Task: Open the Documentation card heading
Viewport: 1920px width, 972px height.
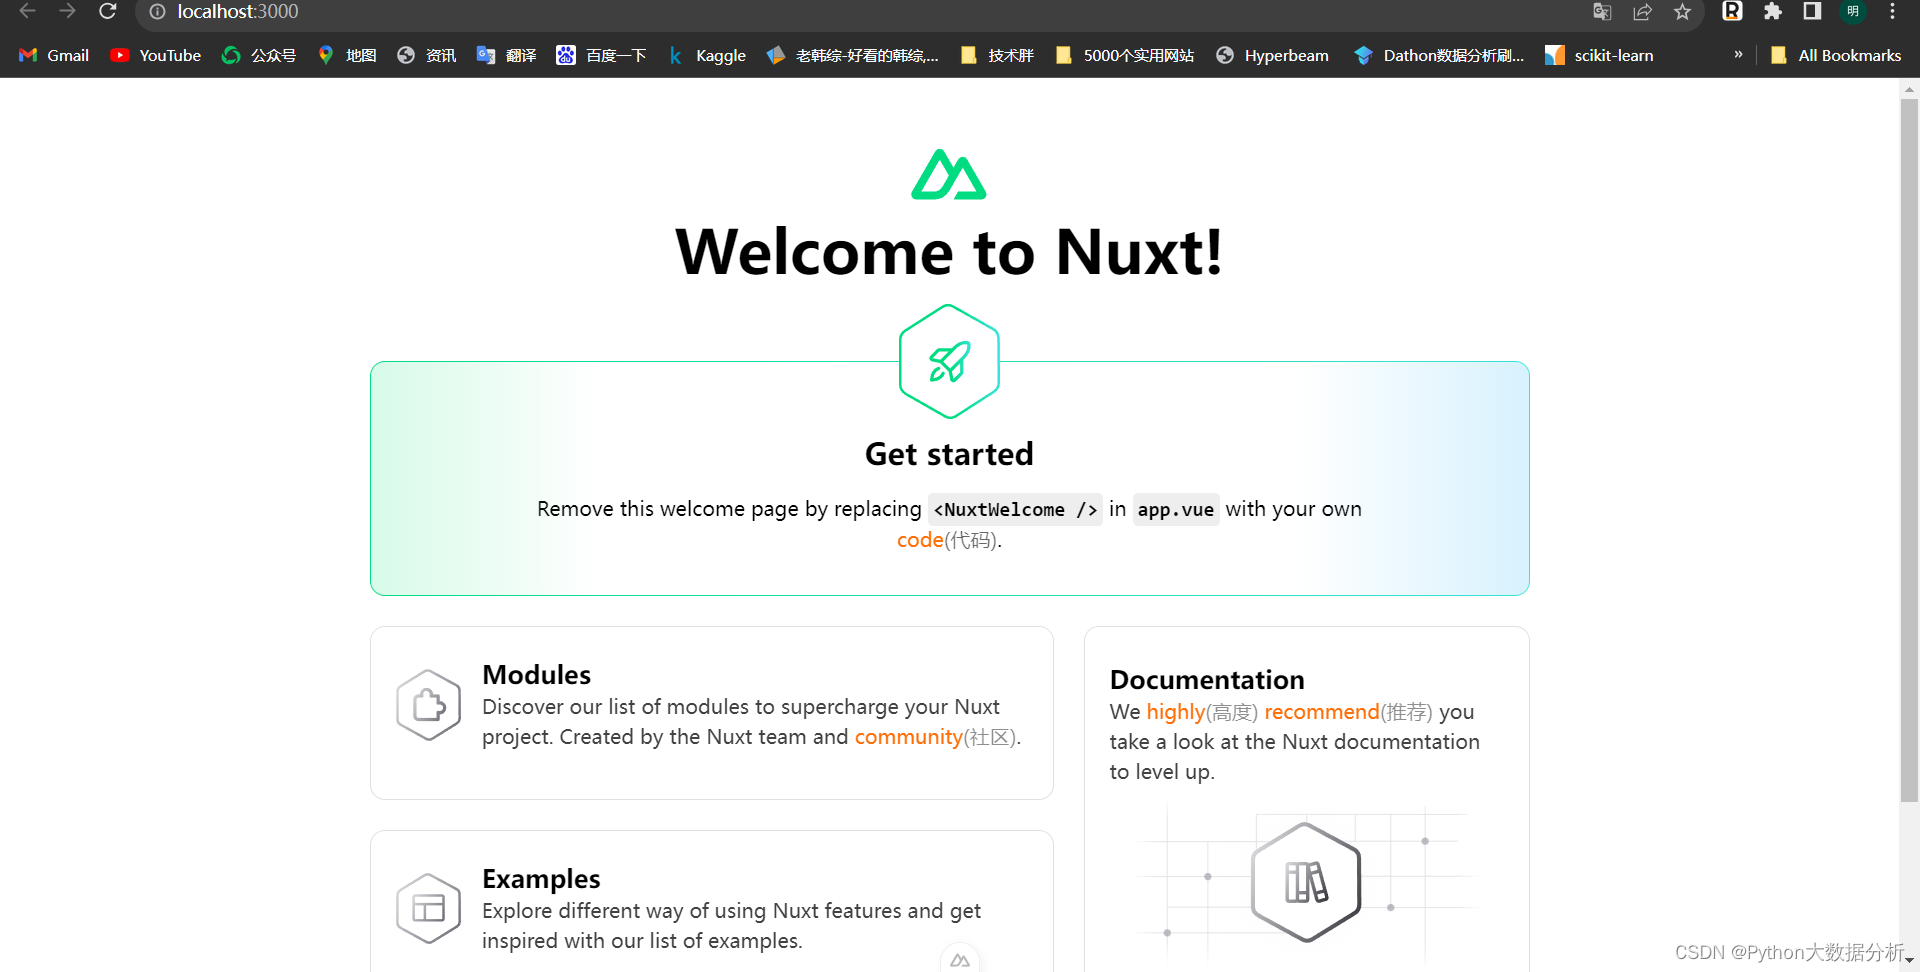Action: point(1207,680)
